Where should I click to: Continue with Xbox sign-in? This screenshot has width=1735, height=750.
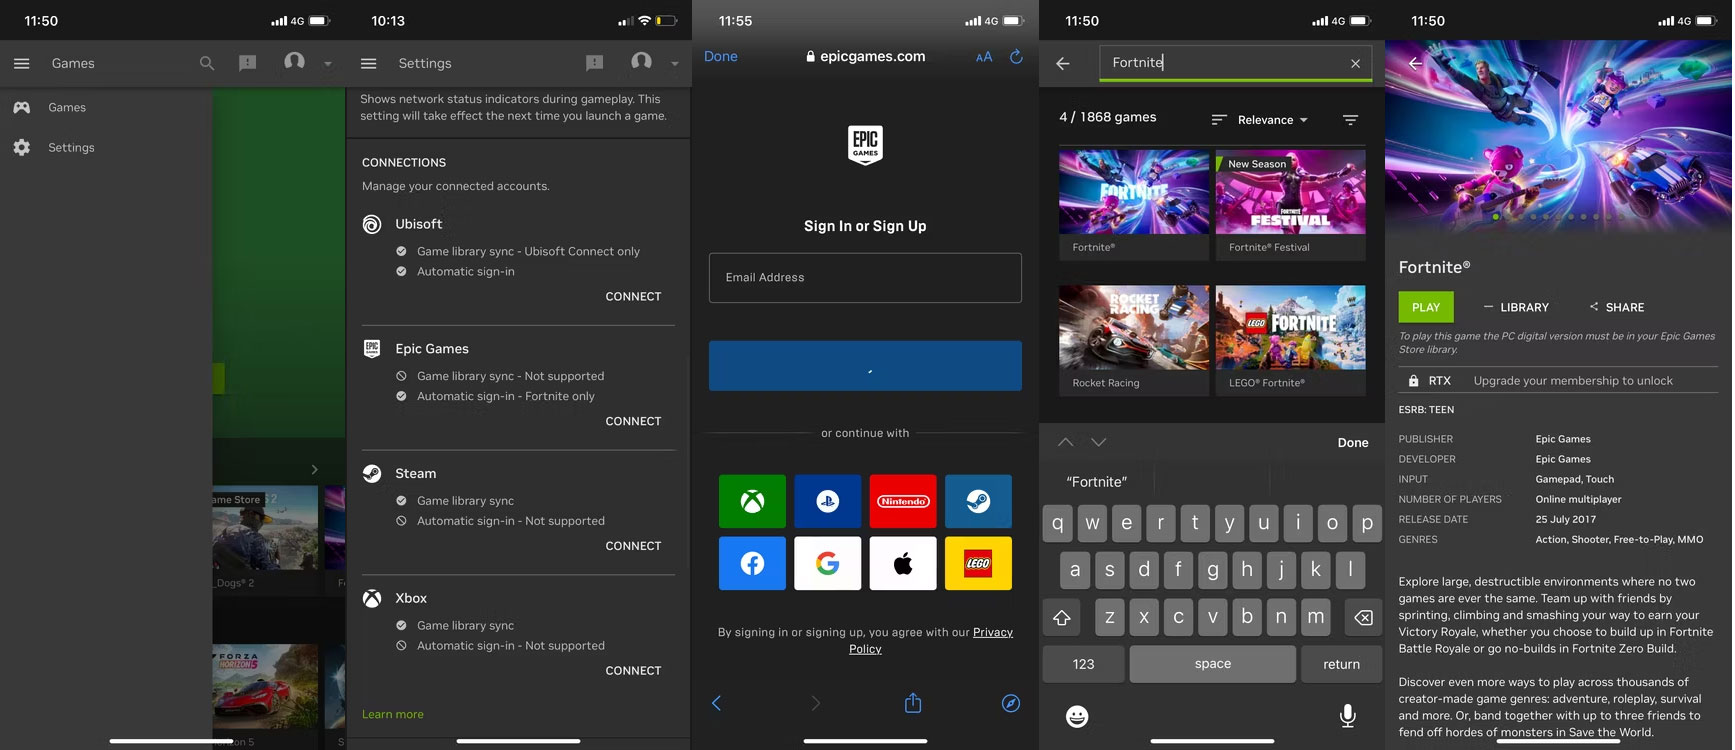click(752, 501)
